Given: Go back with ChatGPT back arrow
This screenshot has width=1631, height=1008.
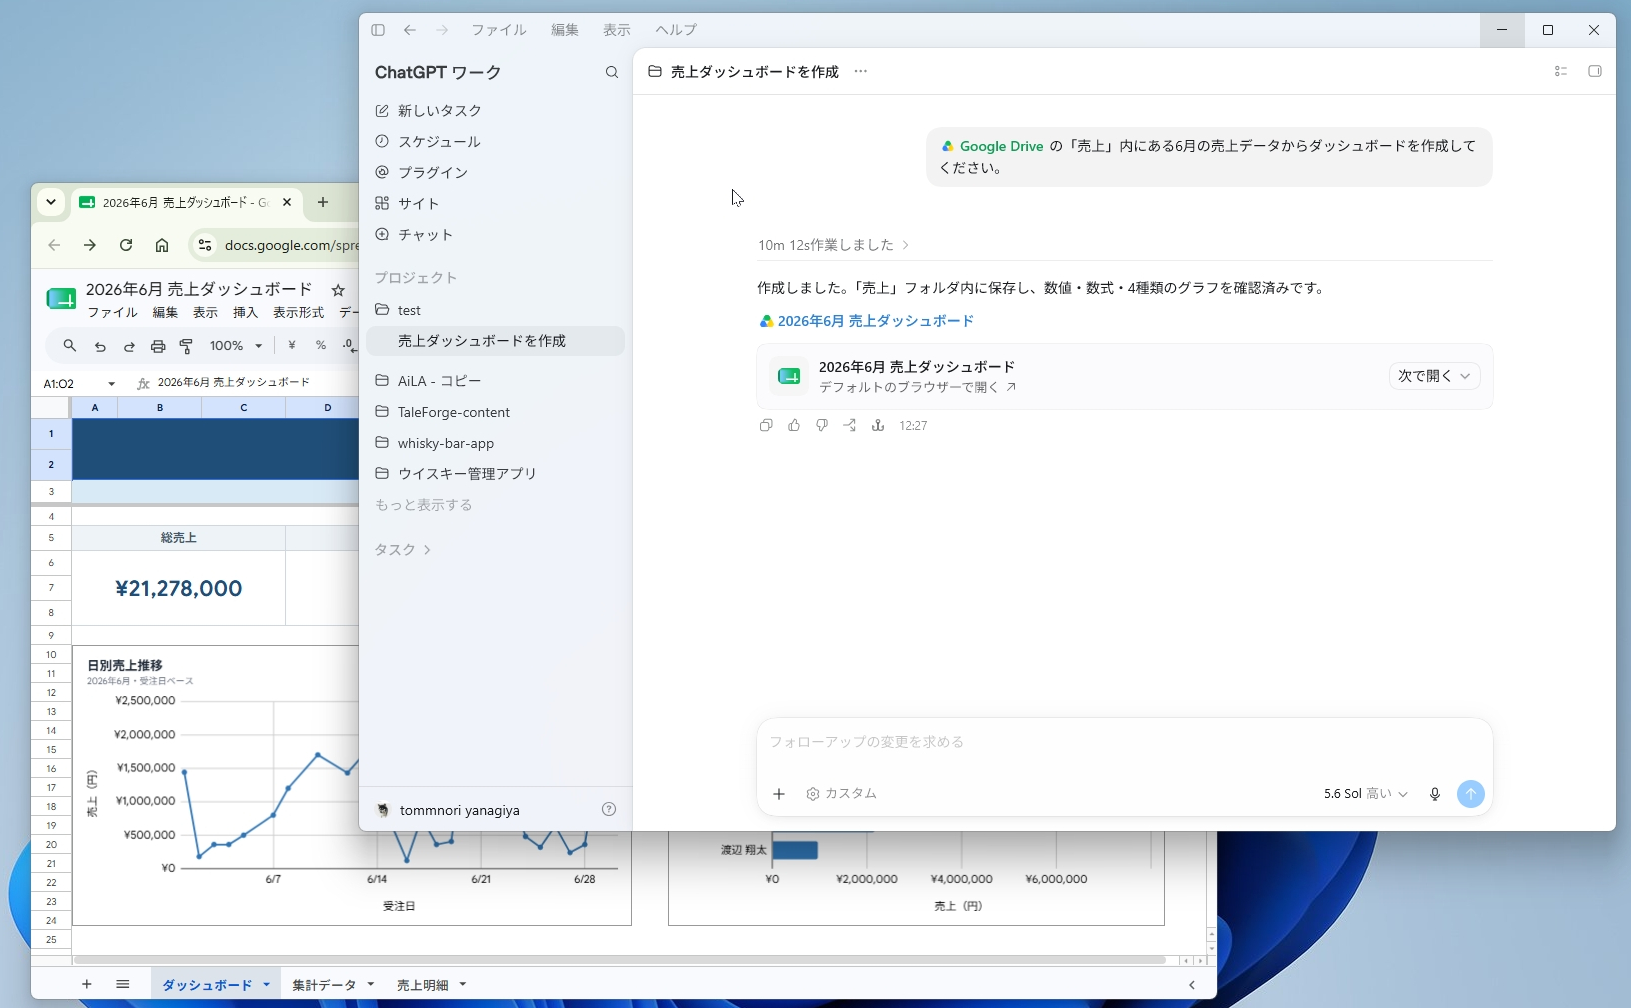Looking at the screenshot, I should tap(410, 30).
